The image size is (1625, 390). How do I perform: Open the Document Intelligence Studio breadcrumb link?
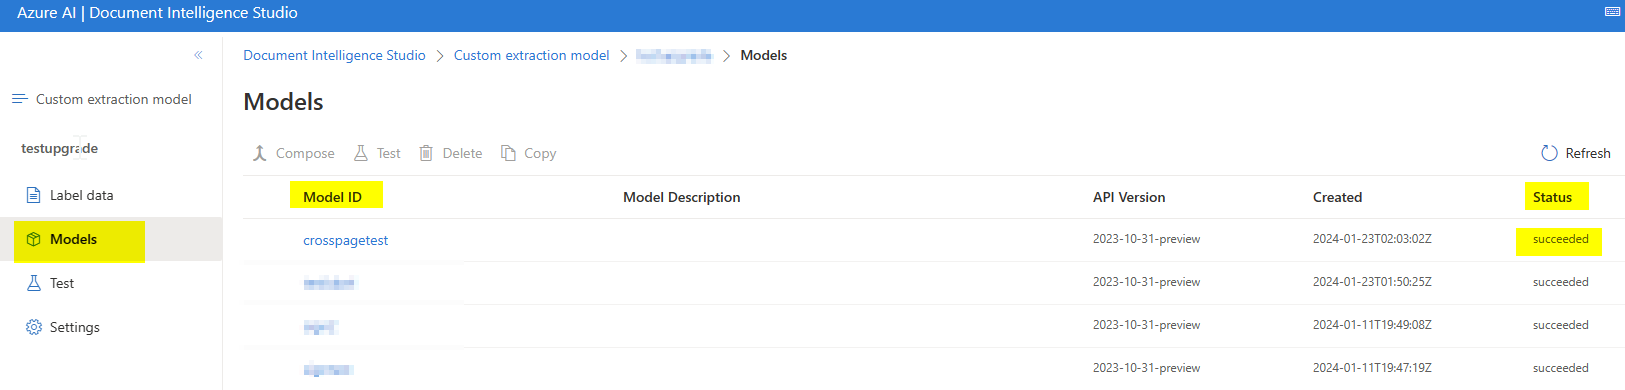(334, 55)
